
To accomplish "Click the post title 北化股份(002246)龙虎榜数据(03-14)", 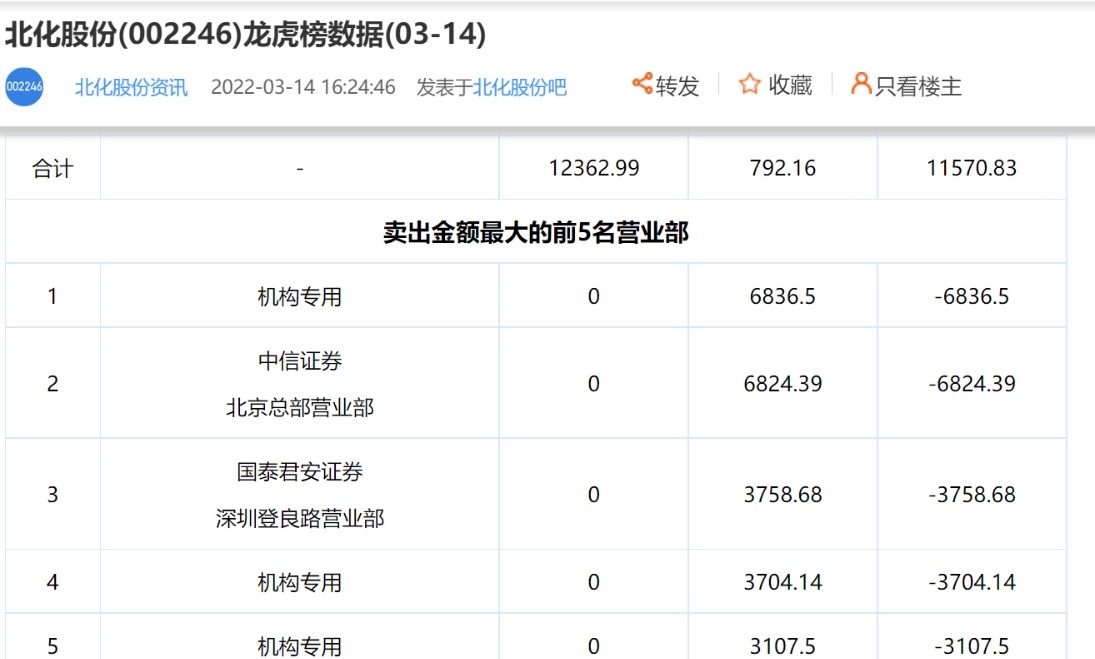I will tap(246, 34).
